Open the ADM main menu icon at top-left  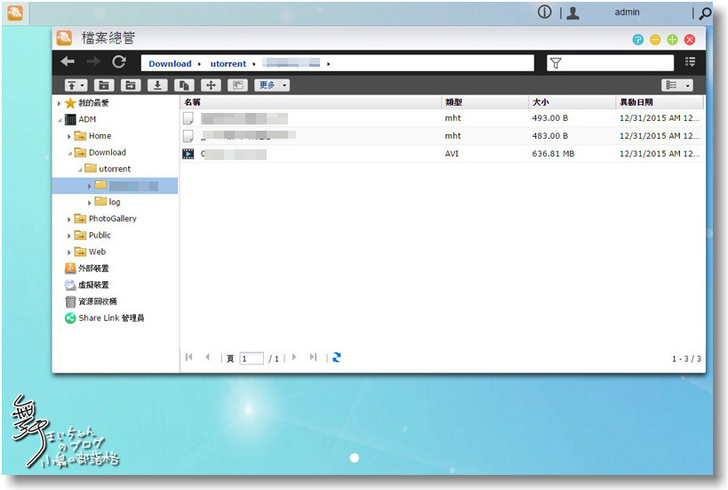coord(15,13)
